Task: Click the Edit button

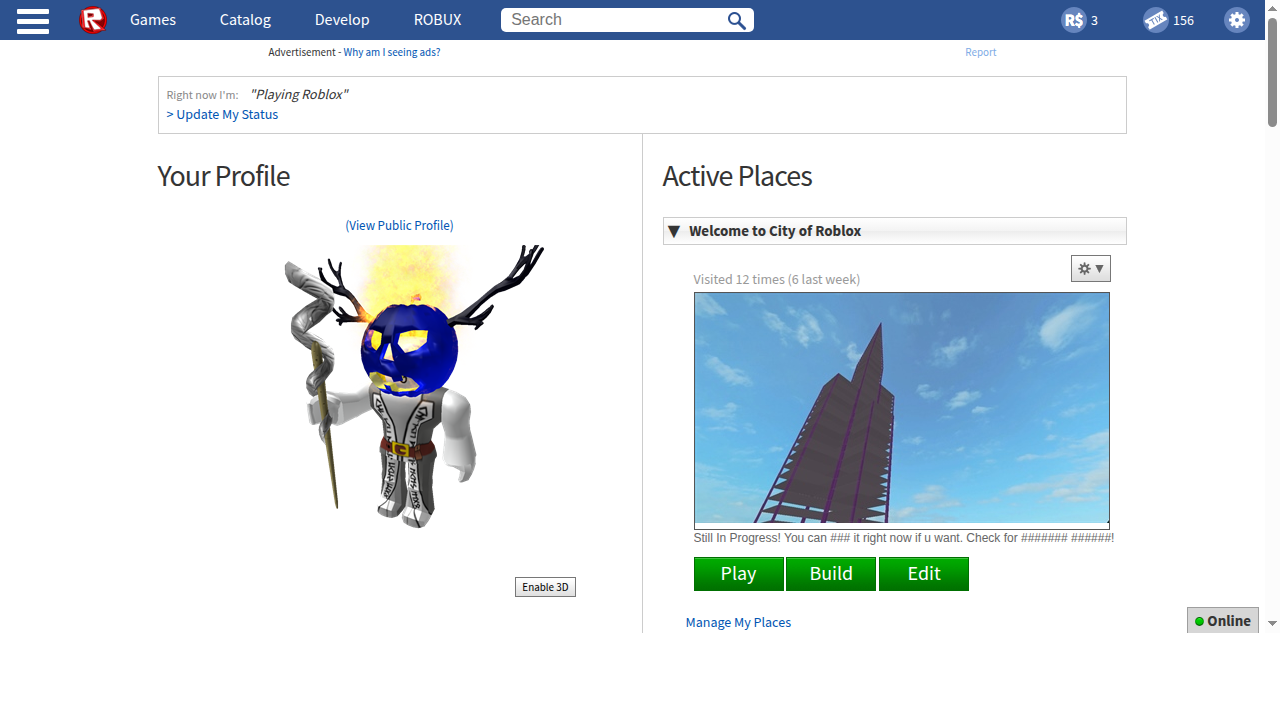Action: pyautogui.click(x=924, y=574)
